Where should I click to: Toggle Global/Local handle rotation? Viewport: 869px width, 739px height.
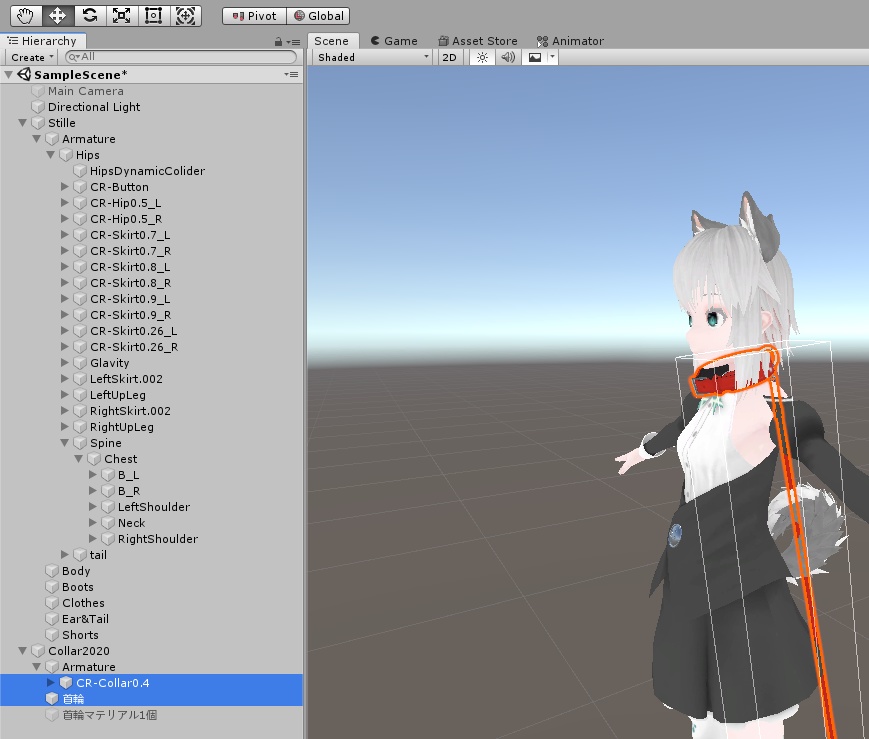(319, 16)
